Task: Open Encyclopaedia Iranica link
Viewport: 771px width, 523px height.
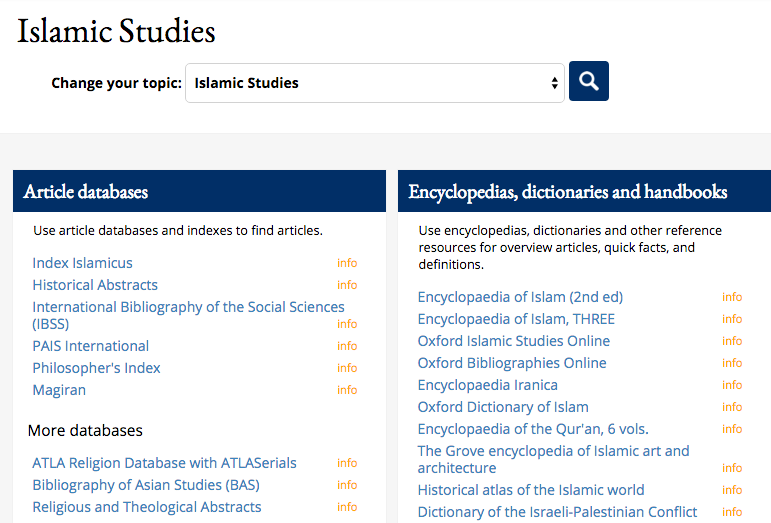Action: pyautogui.click(x=488, y=385)
